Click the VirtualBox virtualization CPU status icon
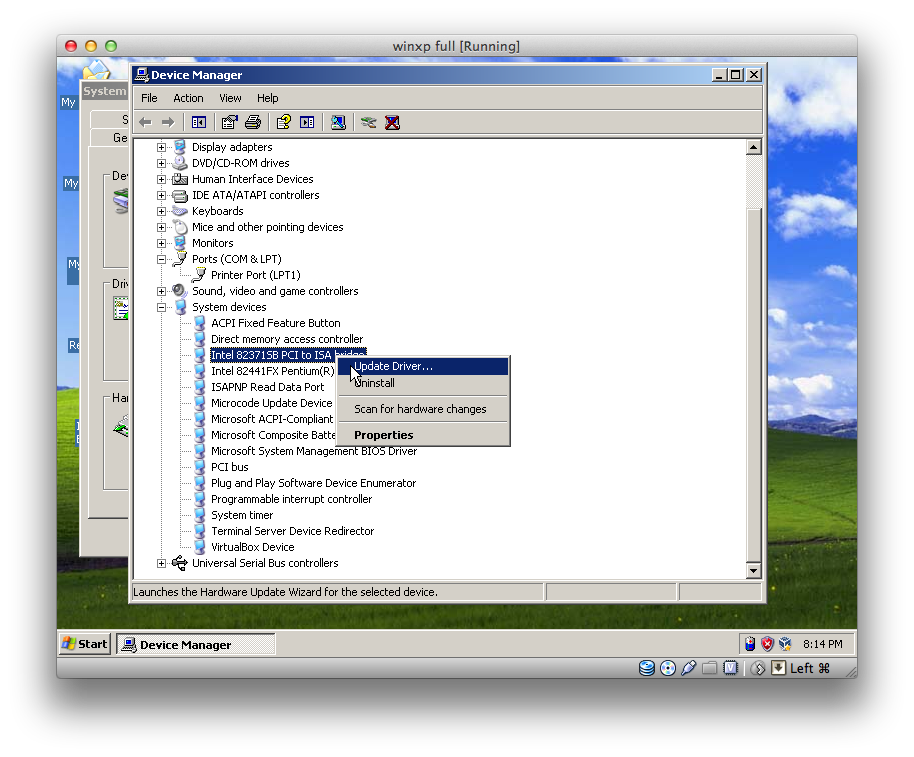The height and width of the screenshot is (757, 914). [730, 668]
